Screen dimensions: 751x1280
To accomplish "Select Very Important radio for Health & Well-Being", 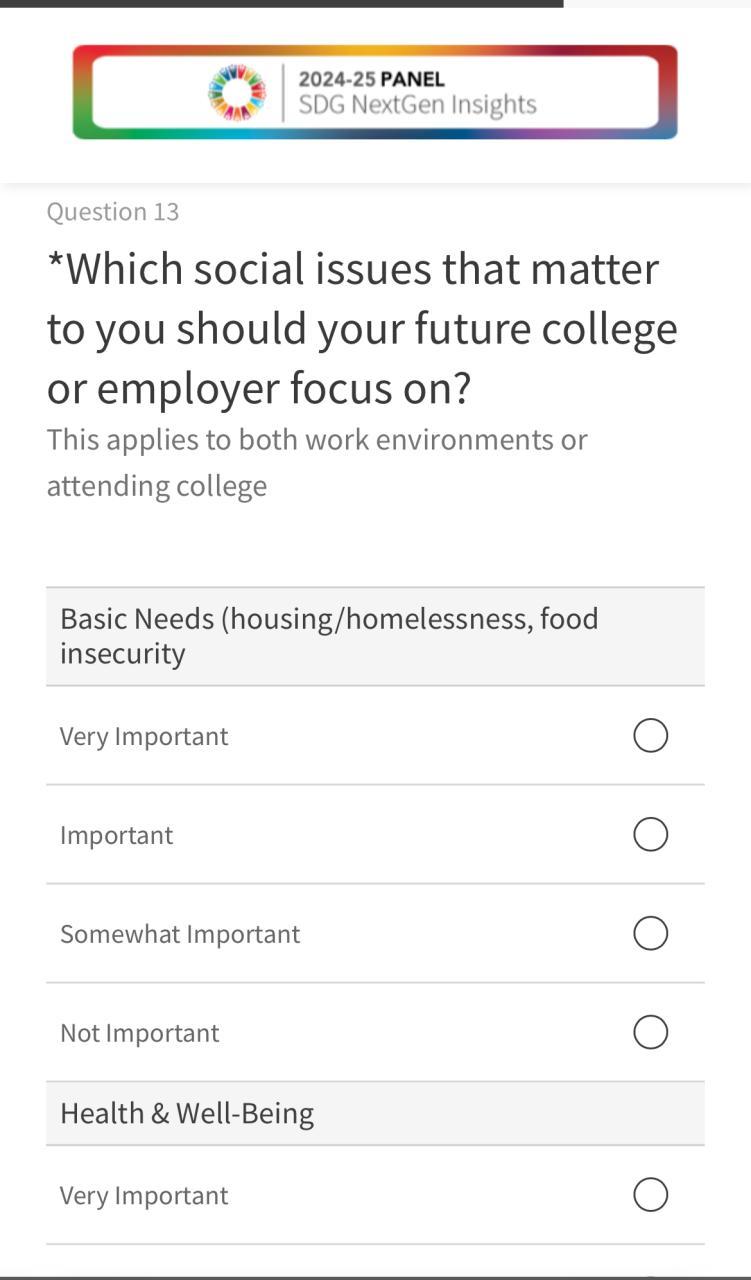I will tap(650, 1195).
